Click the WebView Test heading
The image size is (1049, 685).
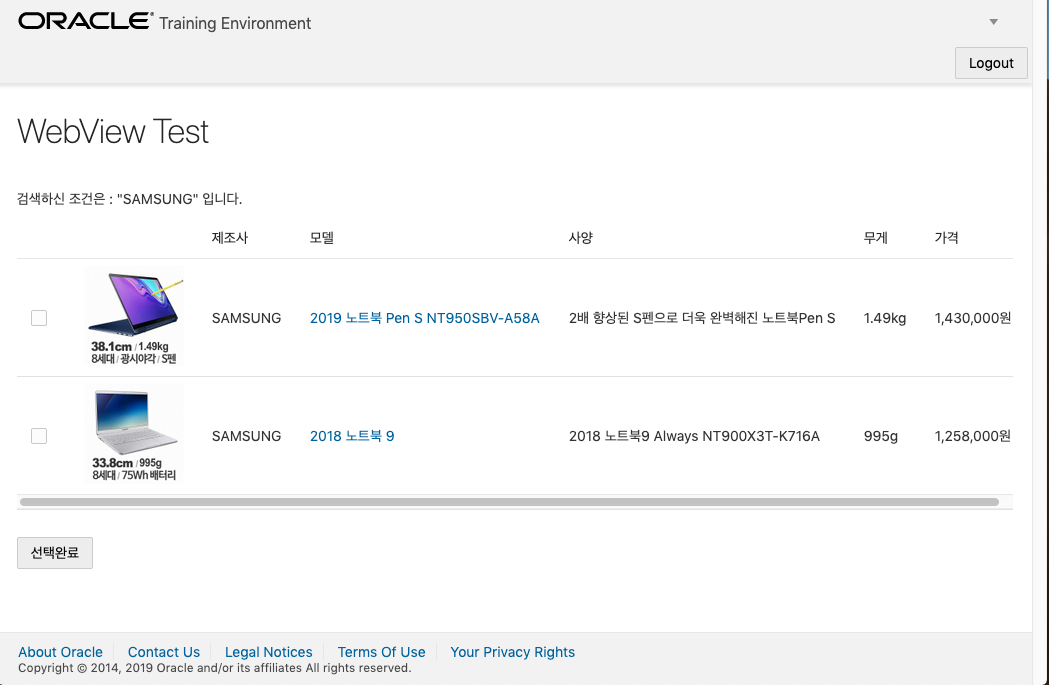pyautogui.click(x=113, y=131)
